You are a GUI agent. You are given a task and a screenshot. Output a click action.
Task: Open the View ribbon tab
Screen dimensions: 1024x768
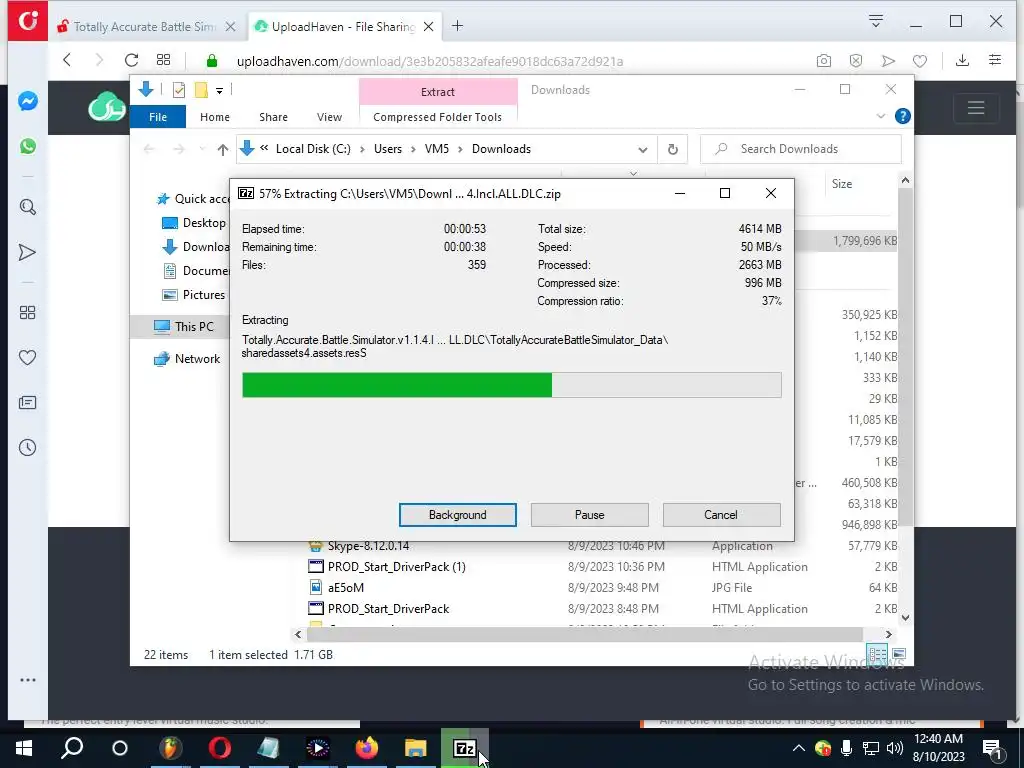pyautogui.click(x=329, y=117)
